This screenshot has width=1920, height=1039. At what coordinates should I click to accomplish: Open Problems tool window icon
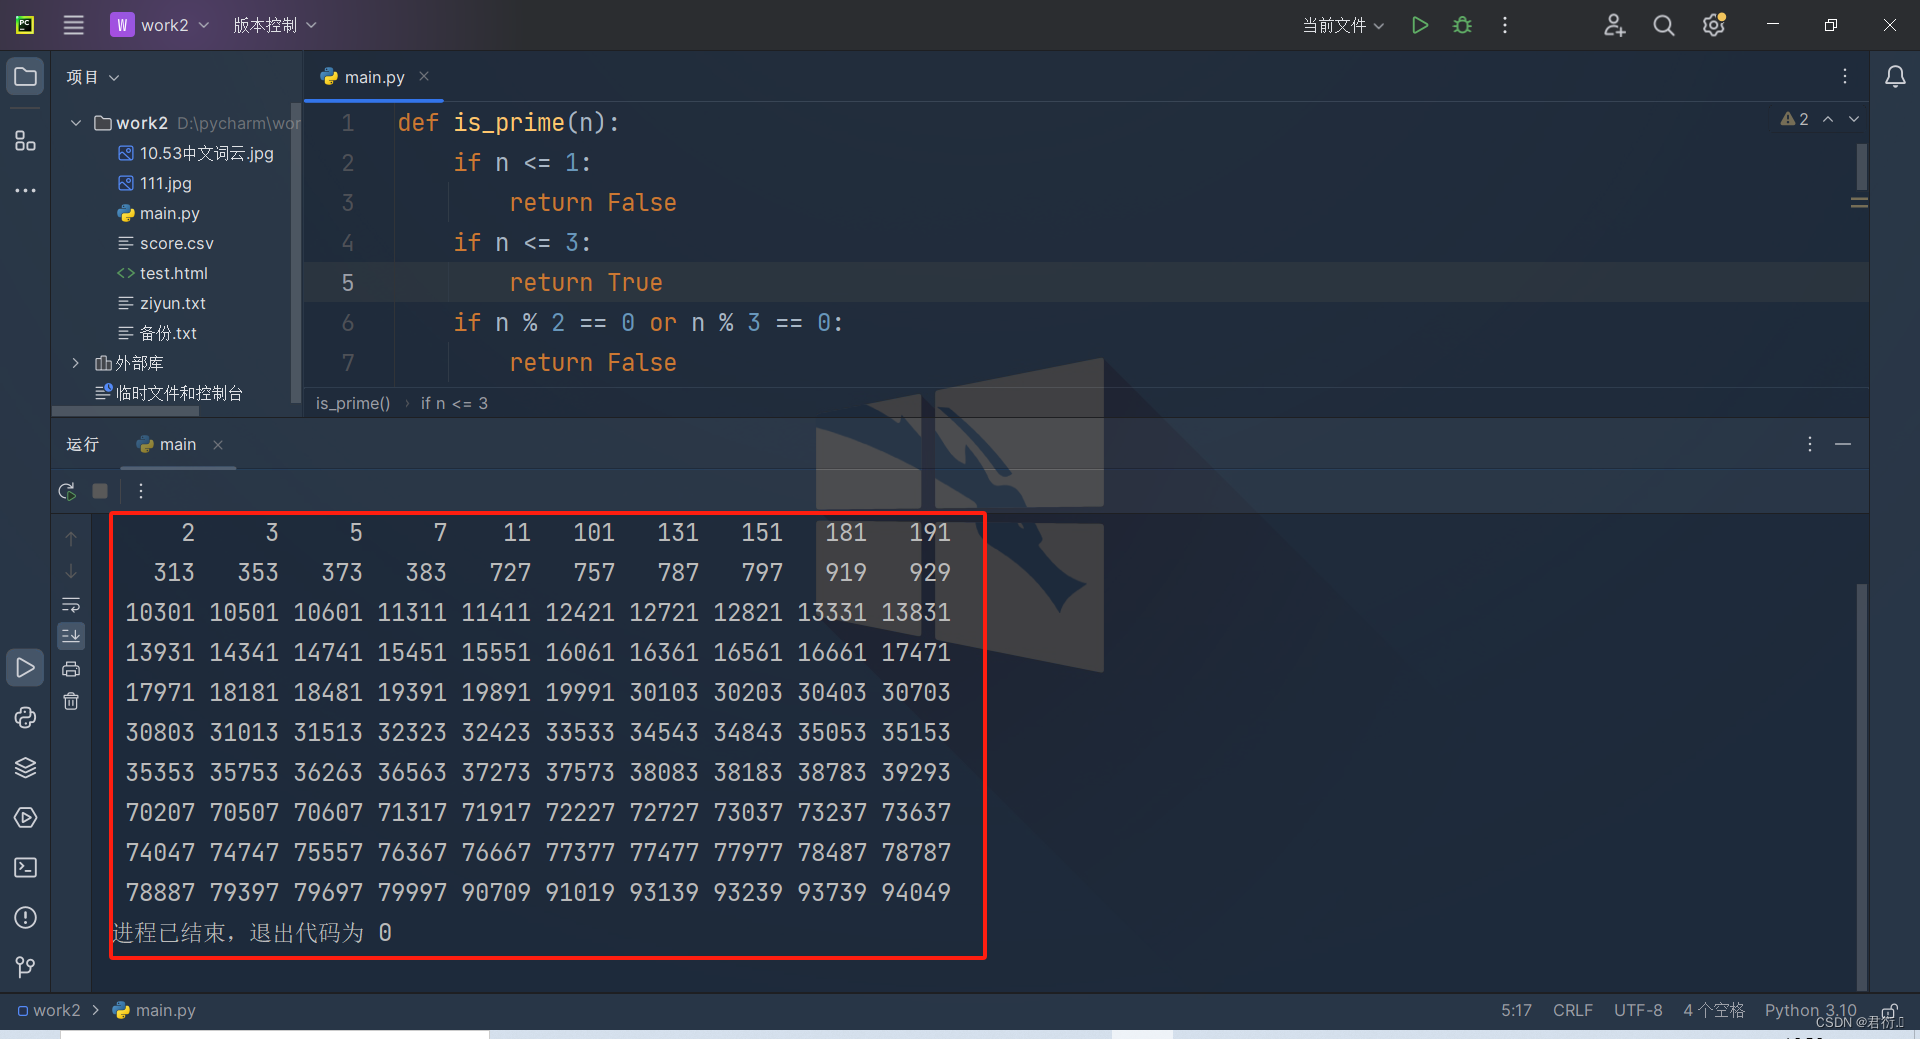click(x=26, y=918)
